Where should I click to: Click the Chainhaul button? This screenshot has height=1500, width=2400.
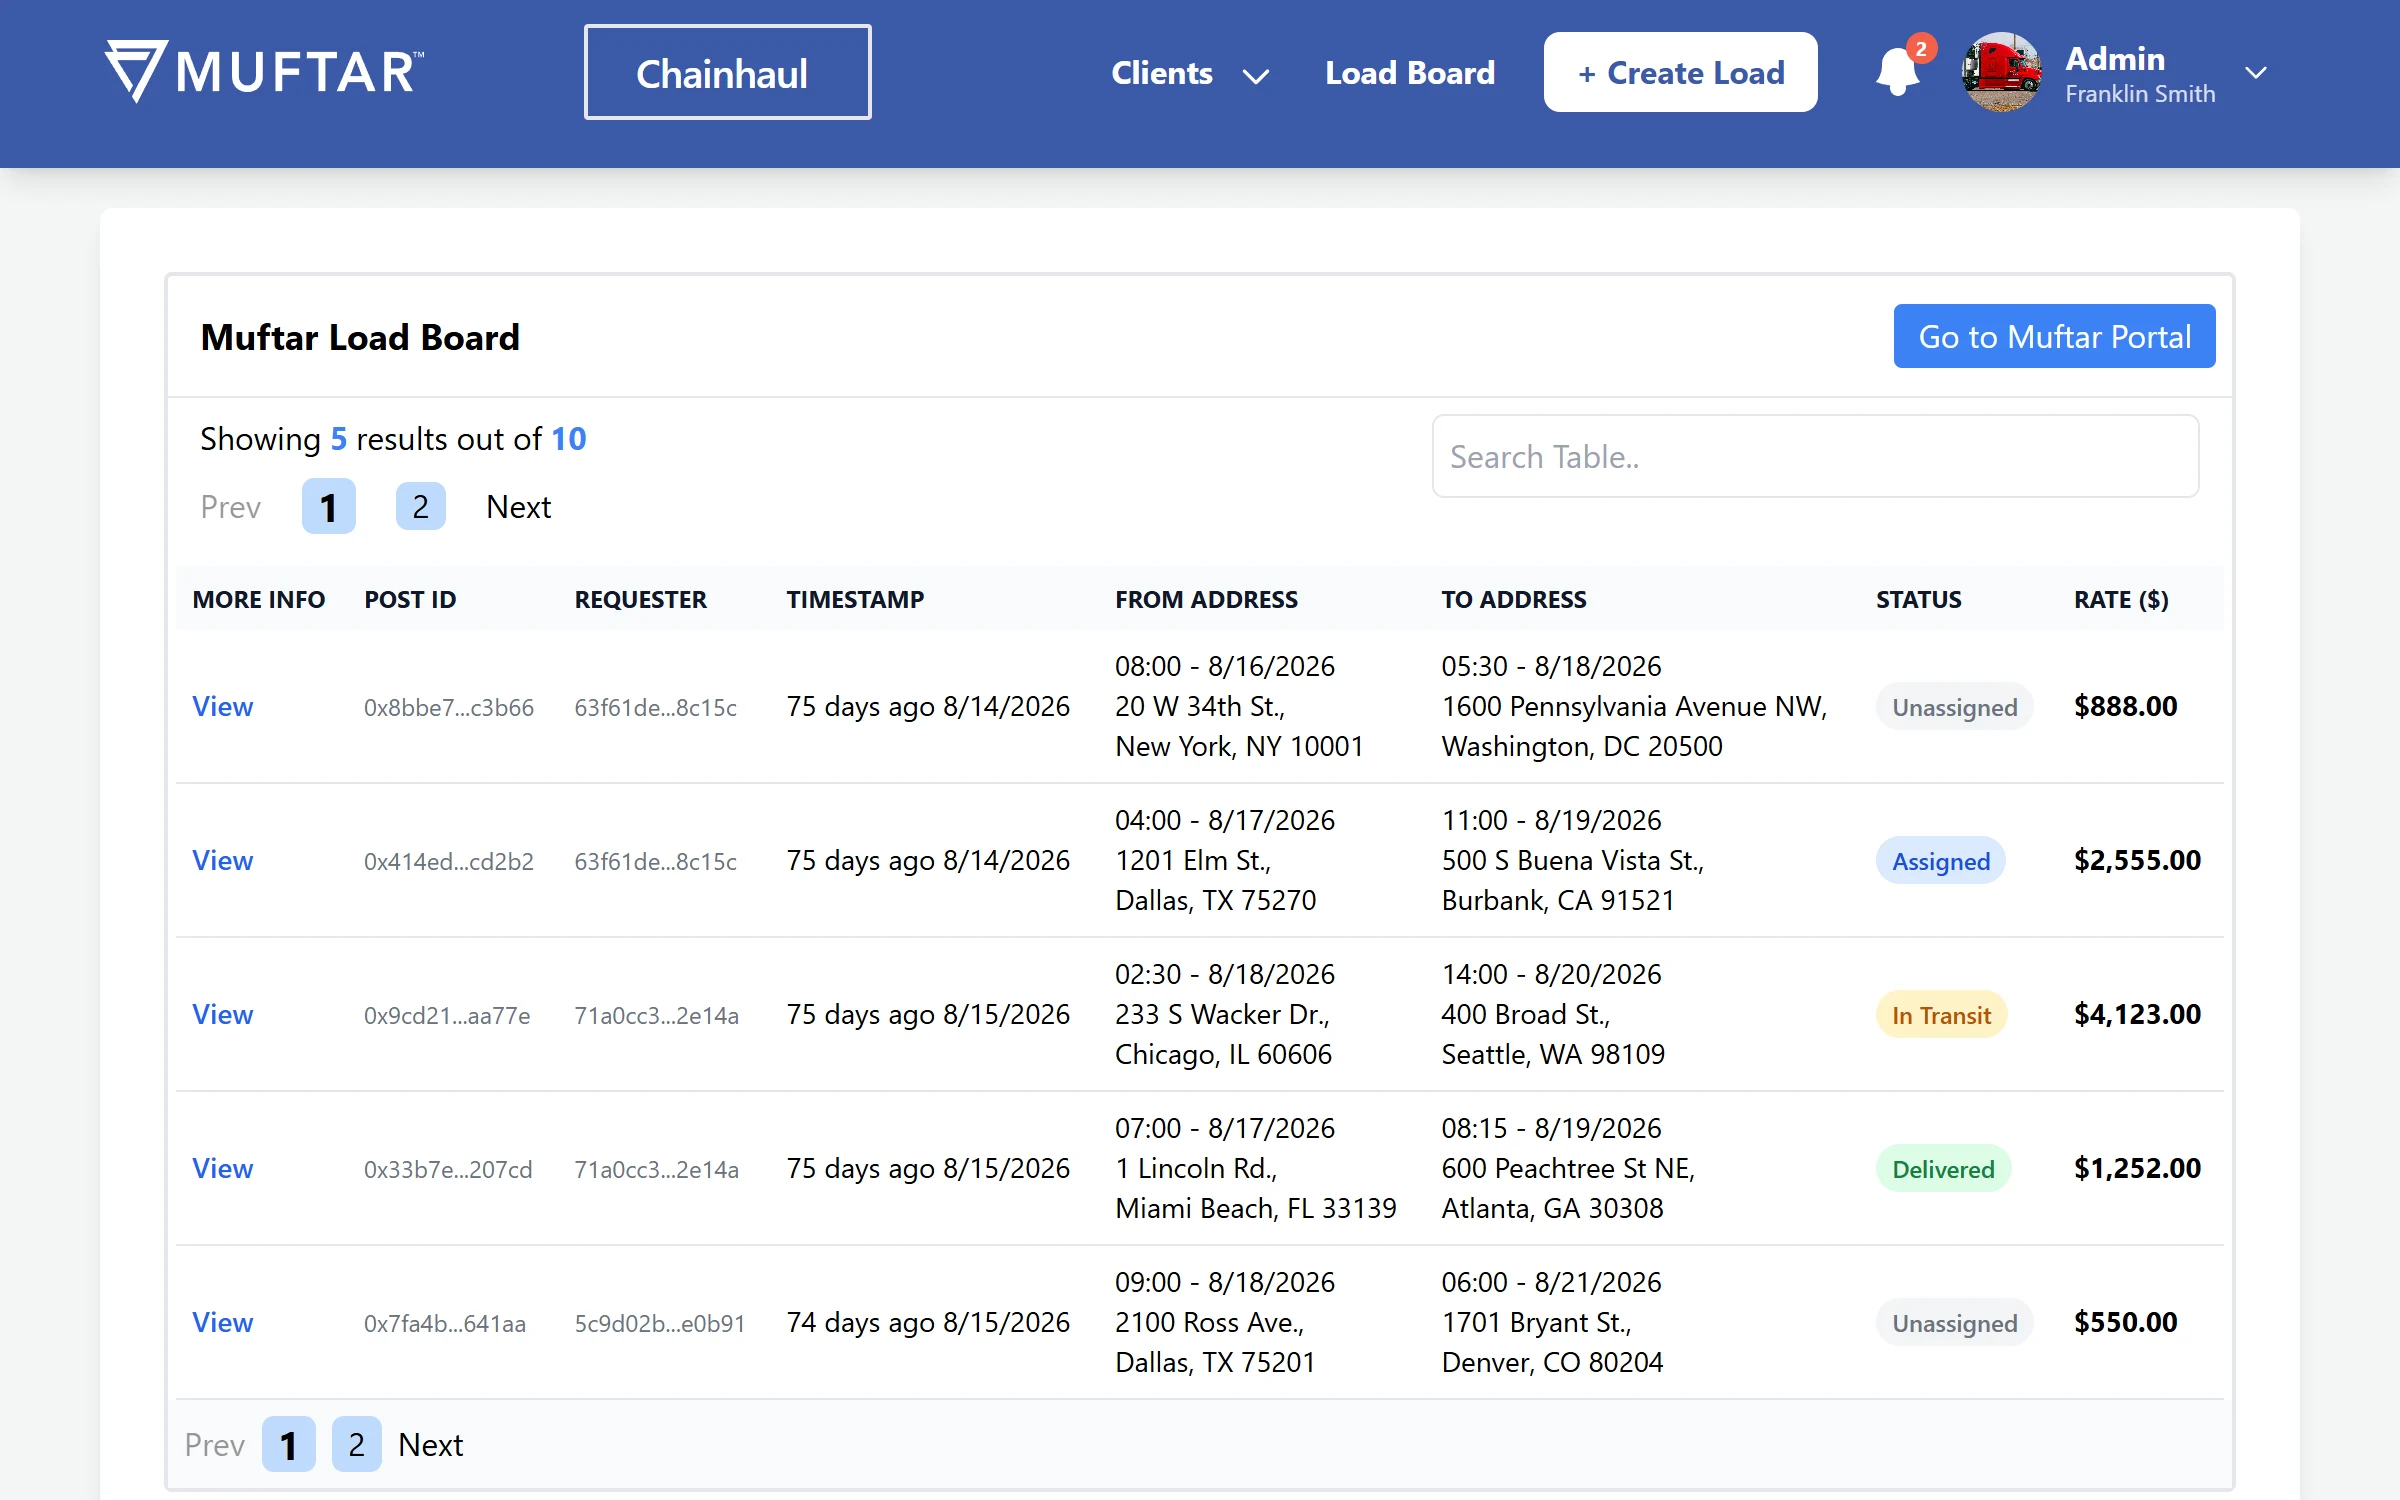click(x=727, y=72)
